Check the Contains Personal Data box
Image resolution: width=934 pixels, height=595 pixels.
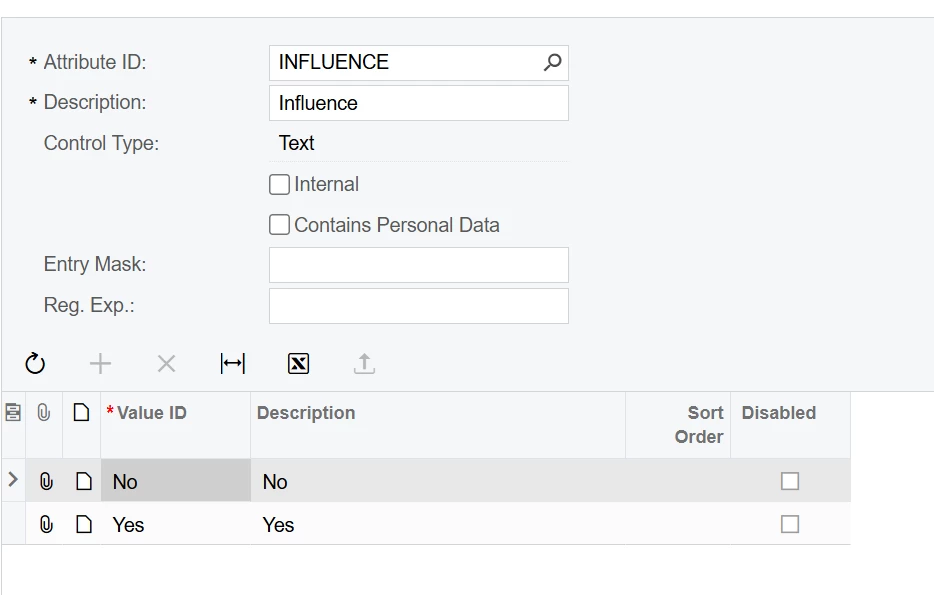click(280, 226)
